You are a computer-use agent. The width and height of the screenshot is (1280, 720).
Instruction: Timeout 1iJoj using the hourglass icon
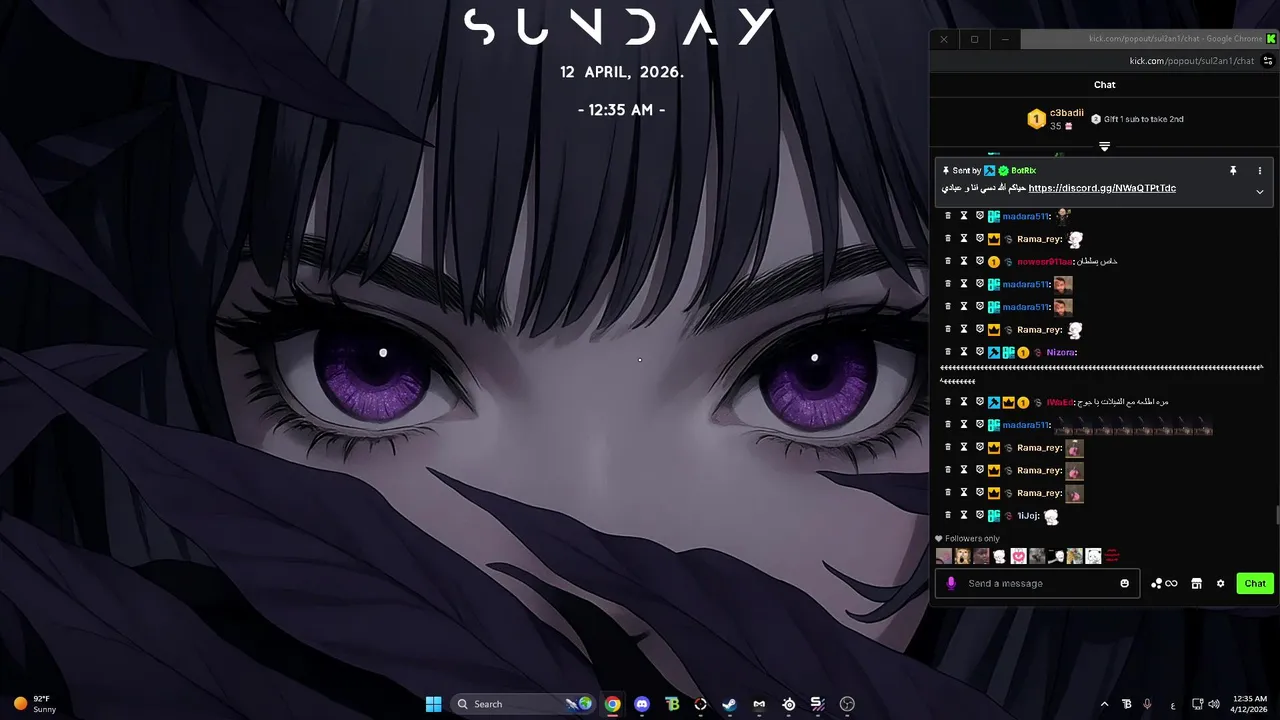(964, 515)
